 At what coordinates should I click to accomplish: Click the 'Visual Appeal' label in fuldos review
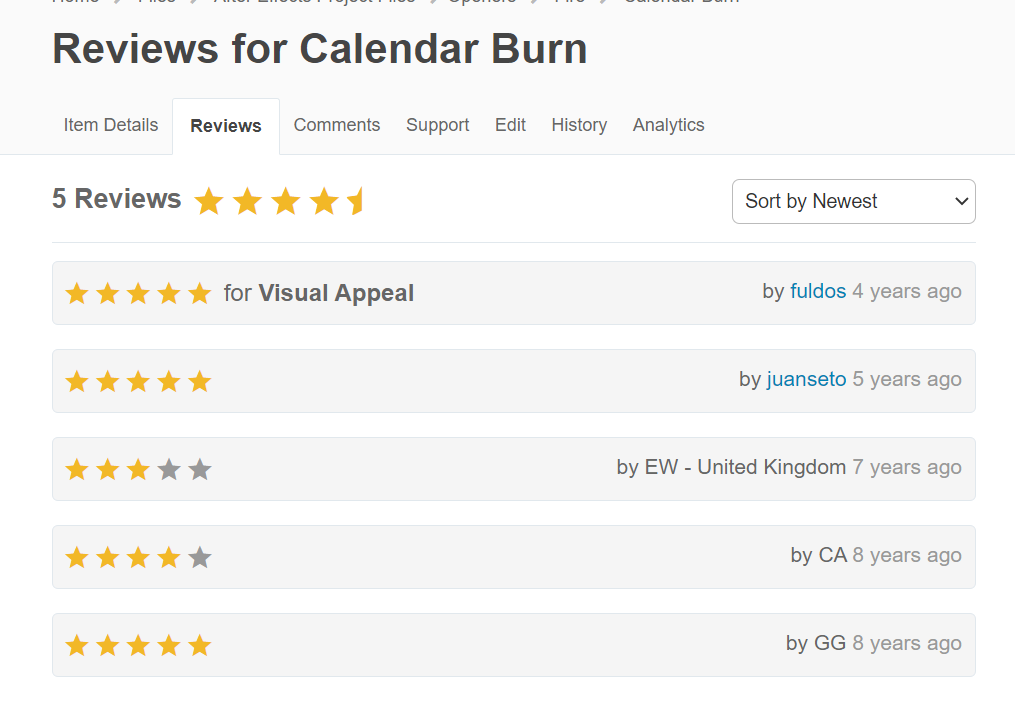click(x=336, y=293)
